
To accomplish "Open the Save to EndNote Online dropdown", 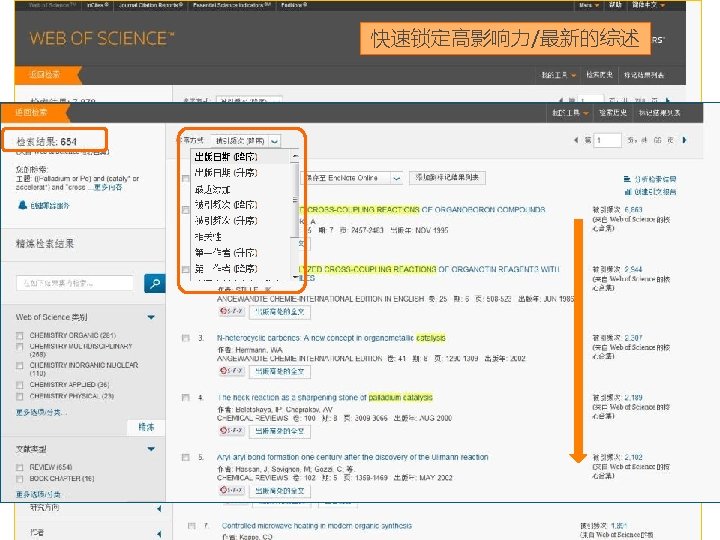I will pos(397,178).
